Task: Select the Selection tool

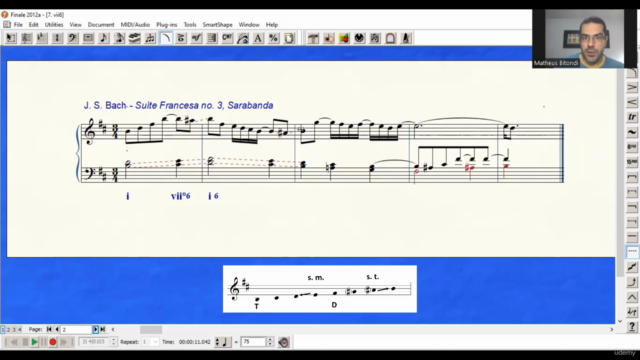Action: 11,38
